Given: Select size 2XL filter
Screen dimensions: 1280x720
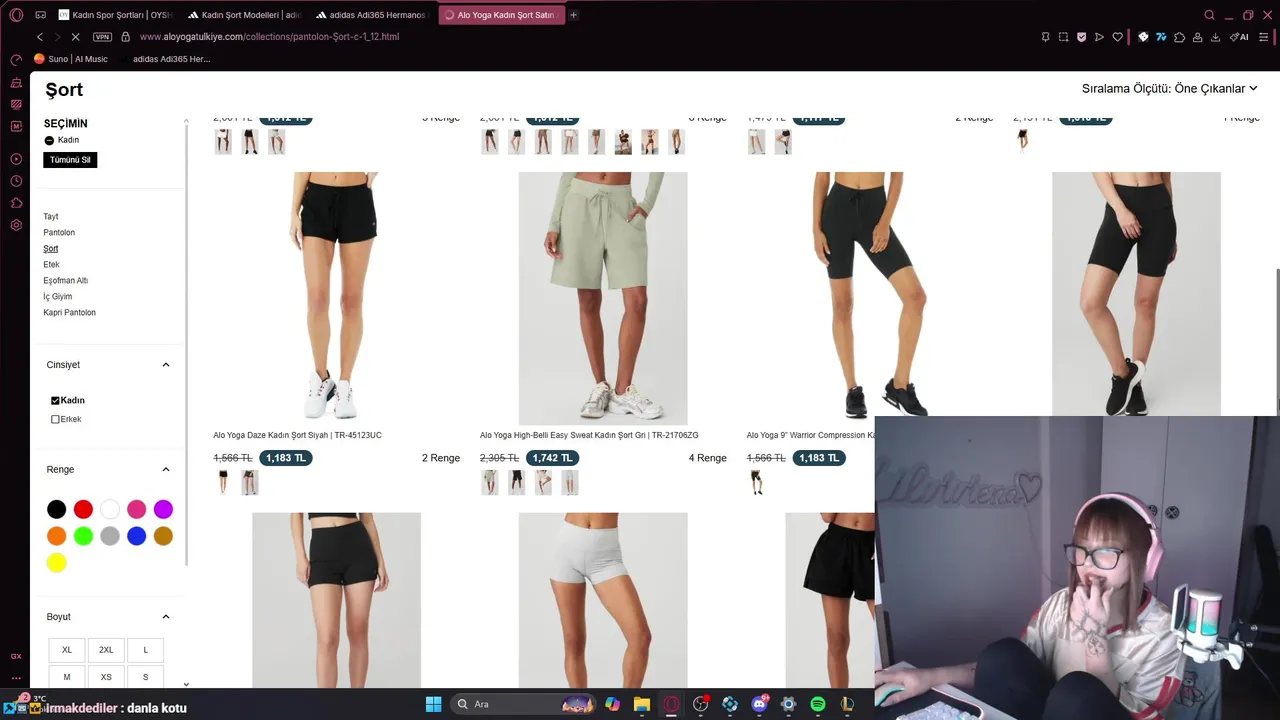Looking at the screenshot, I should click(106, 650).
